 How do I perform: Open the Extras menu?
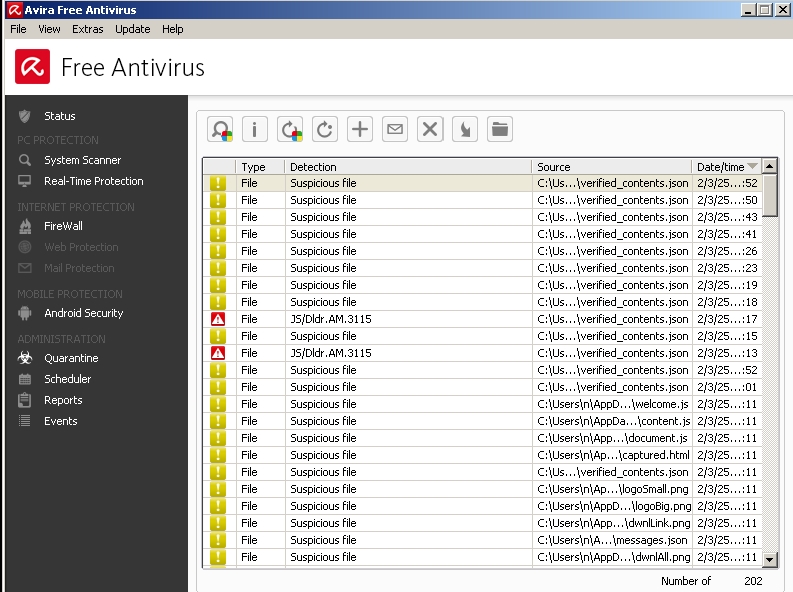click(87, 29)
